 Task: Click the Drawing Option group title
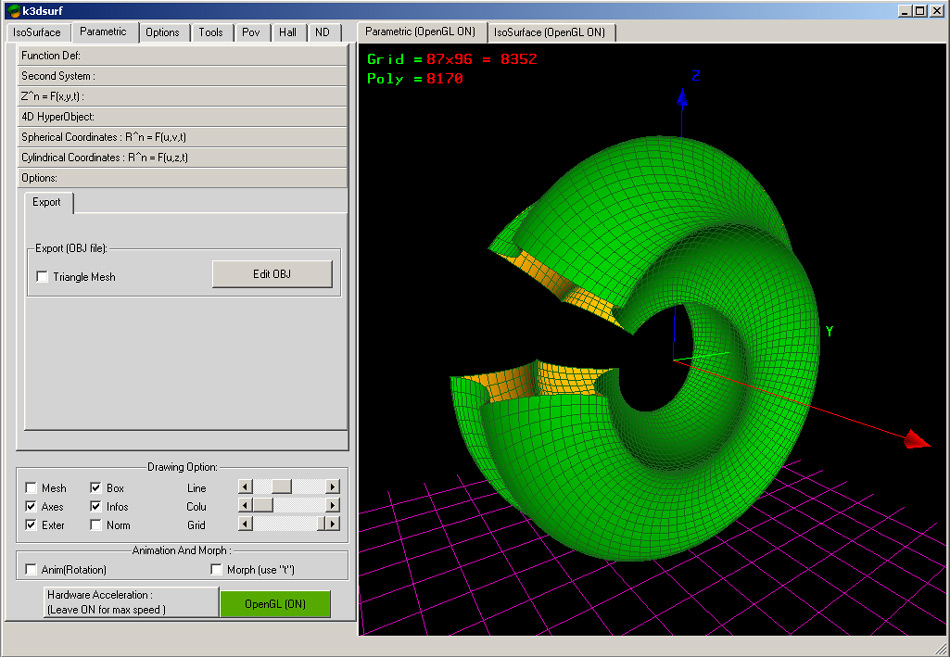[182, 467]
